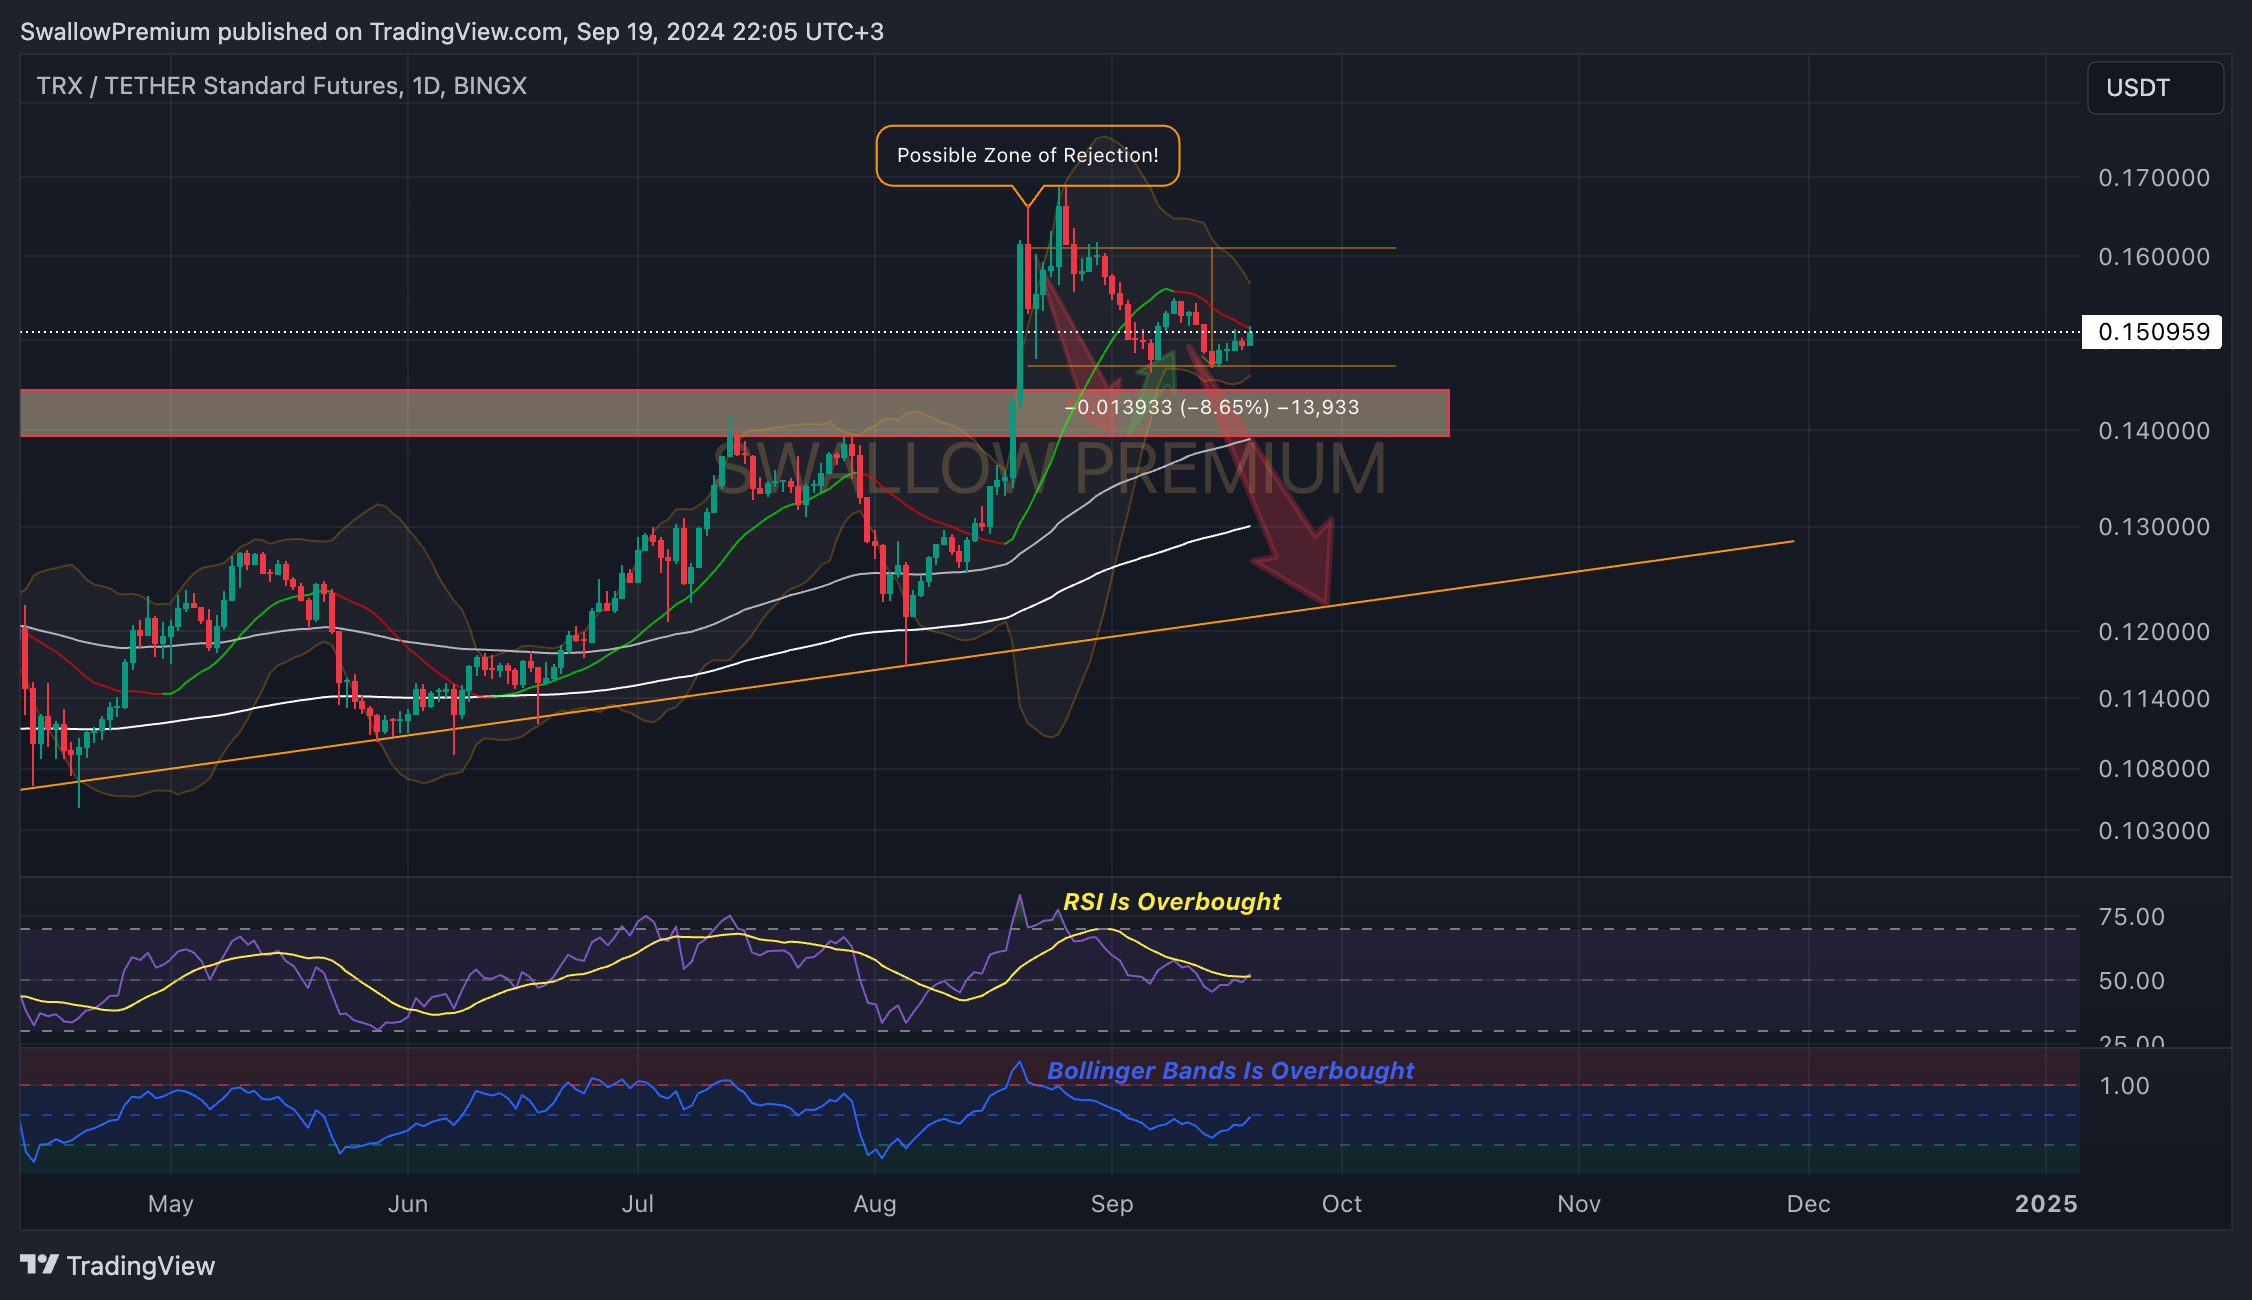Click the USDT currency button
The height and width of the screenshot is (1300, 2252).
click(2155, 88)
